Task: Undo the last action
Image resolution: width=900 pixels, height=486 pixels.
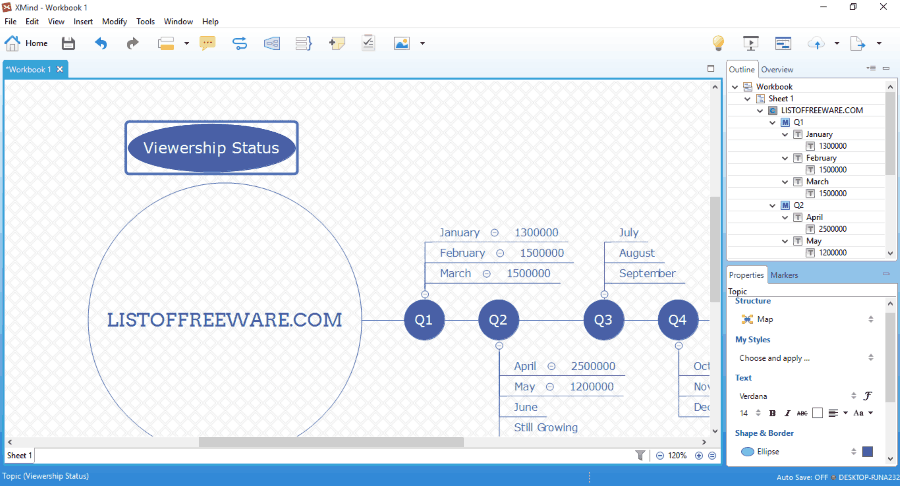Action: 101,43
